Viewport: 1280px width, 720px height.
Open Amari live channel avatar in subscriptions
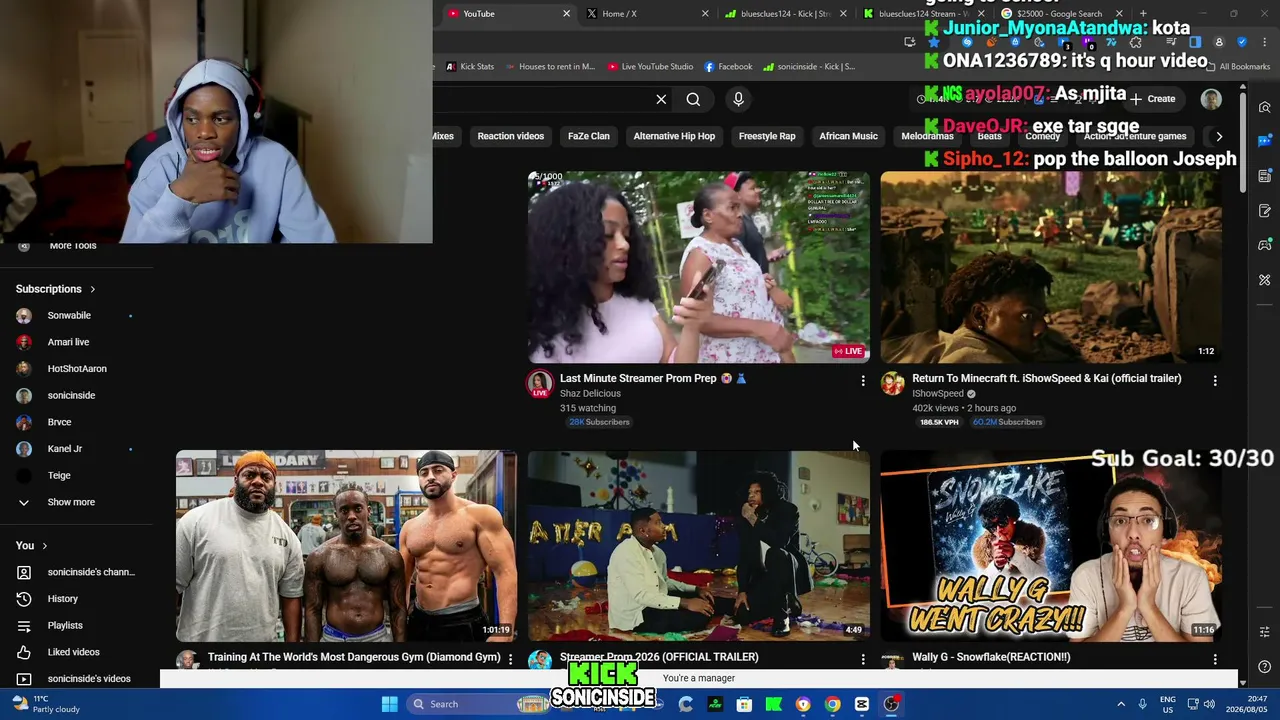tap(24, 342)
